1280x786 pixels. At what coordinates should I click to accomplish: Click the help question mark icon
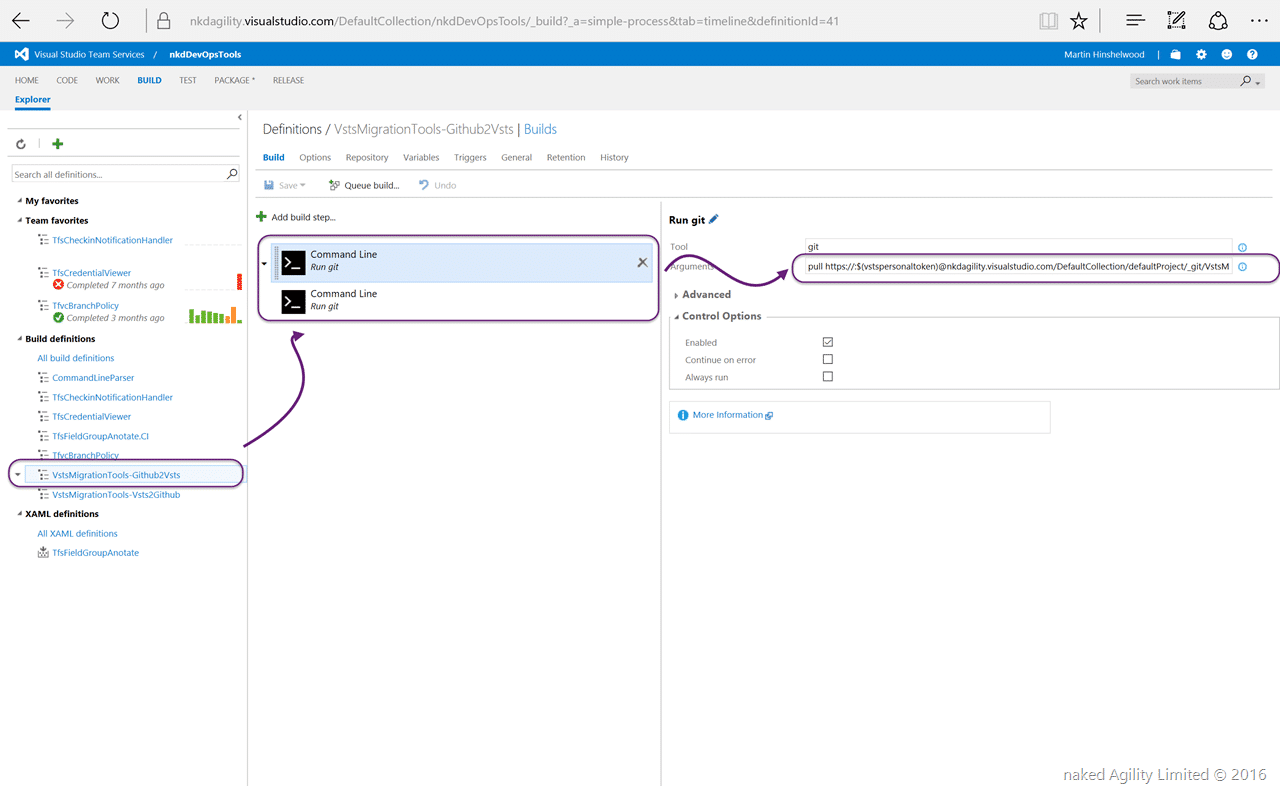[1253, 55]
